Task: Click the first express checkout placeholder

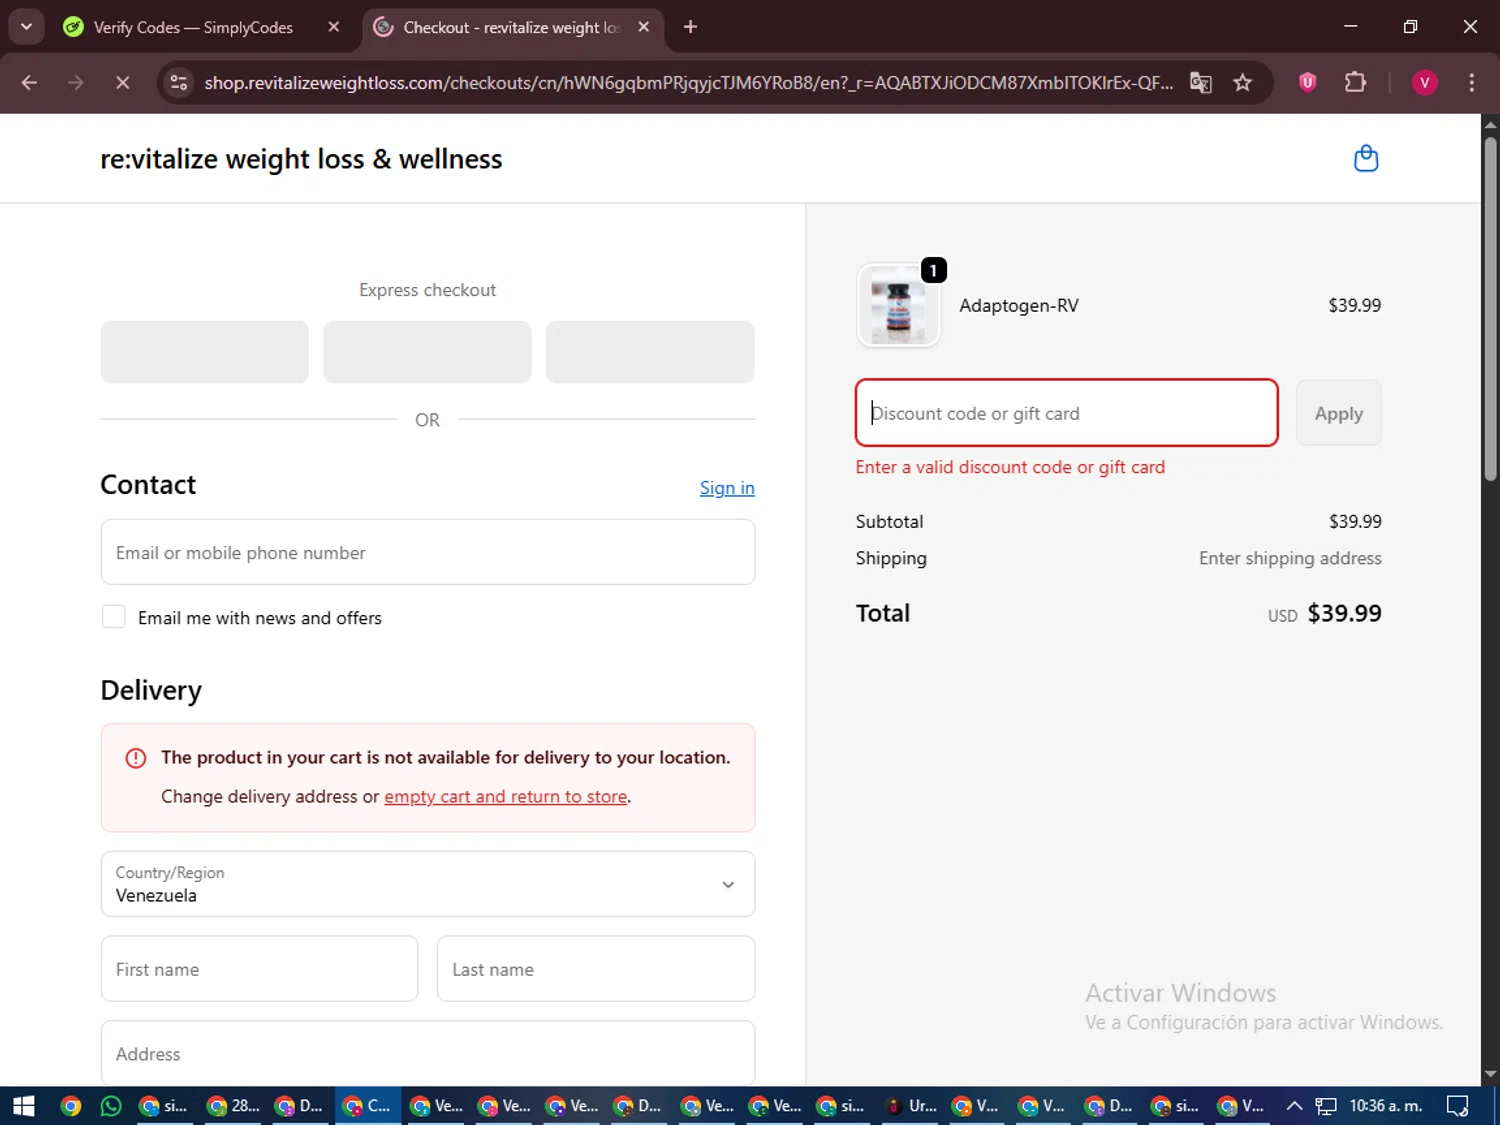Action: pyautogui.click(x=205, y=352)
